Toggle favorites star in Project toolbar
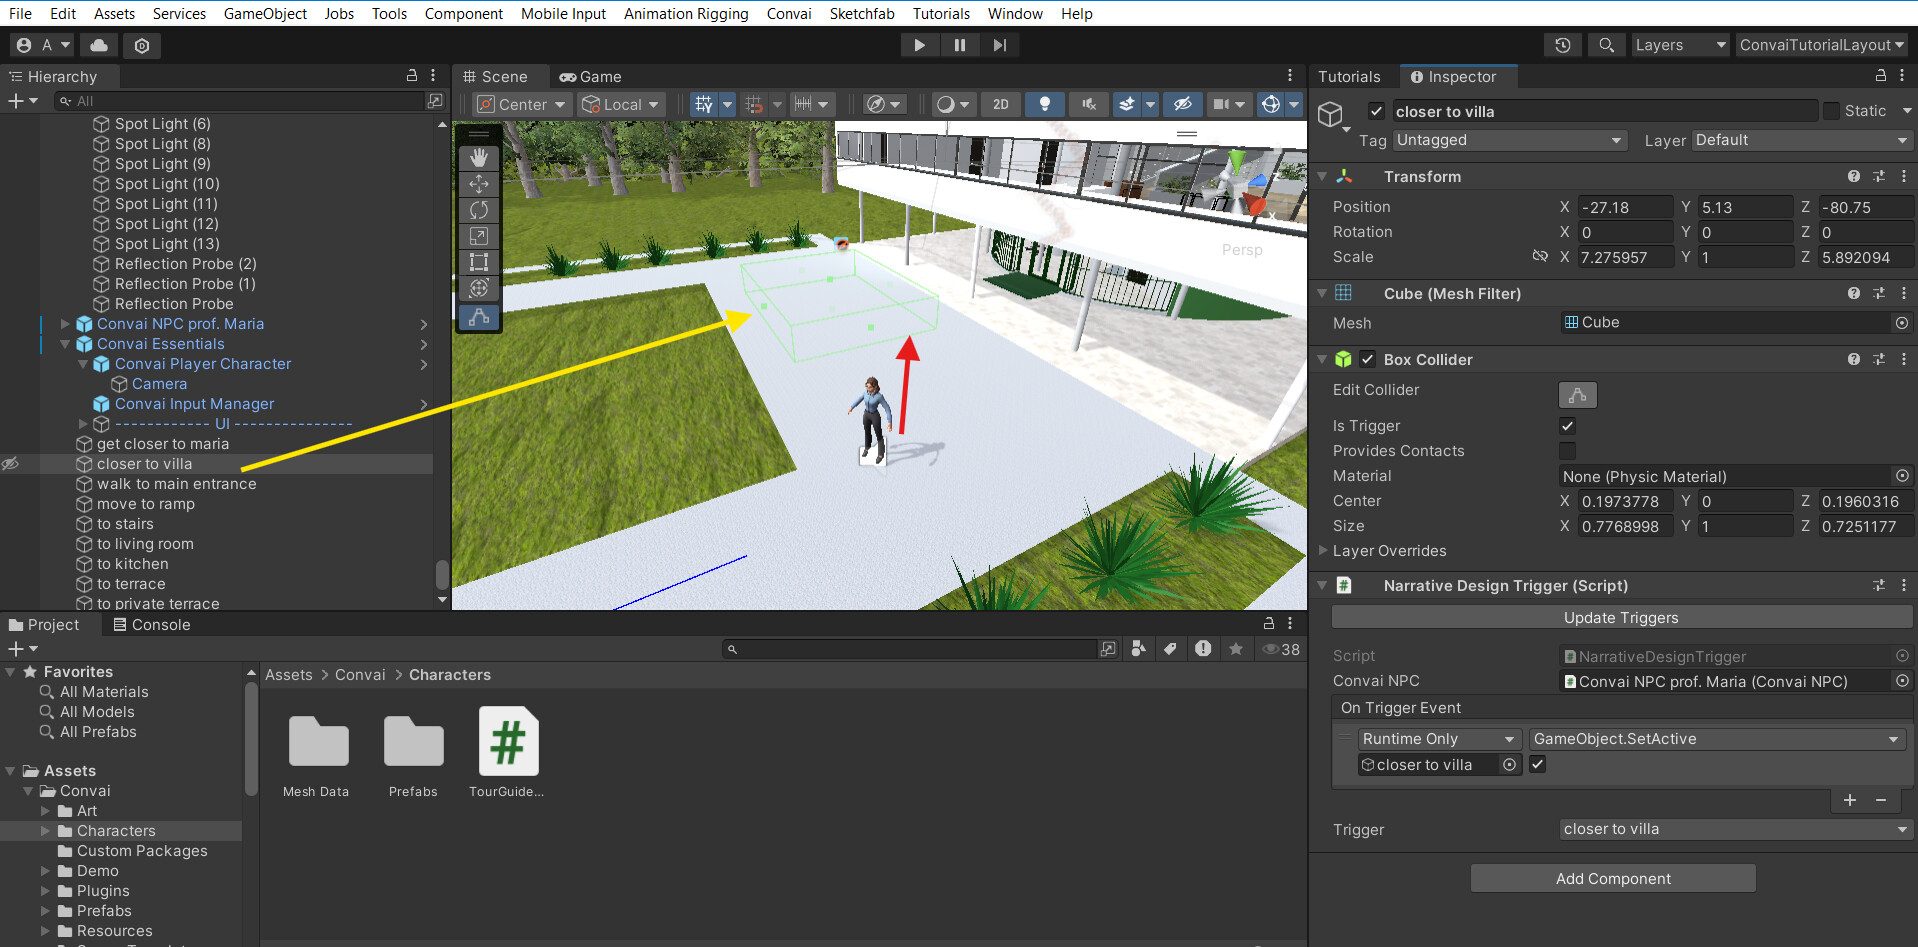Viewport: 1918px width, 947px height. click(x=1236, y=649)
